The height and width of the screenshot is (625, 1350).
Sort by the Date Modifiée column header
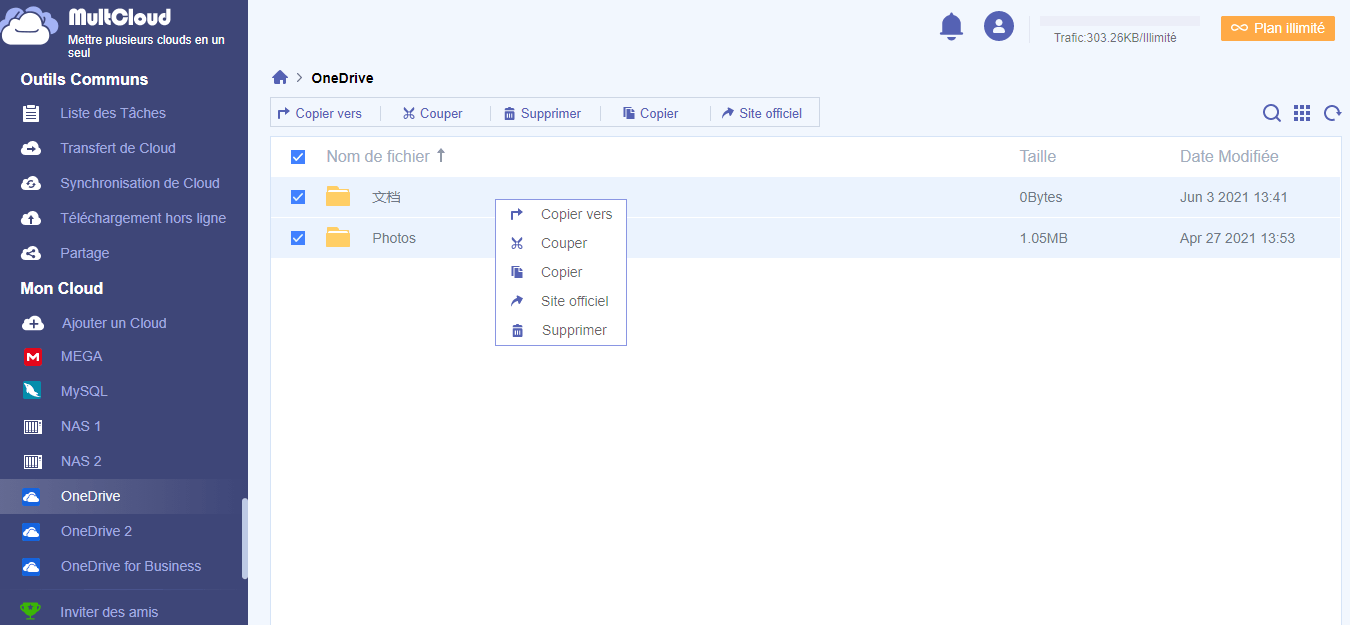(x=1229, y=156)
